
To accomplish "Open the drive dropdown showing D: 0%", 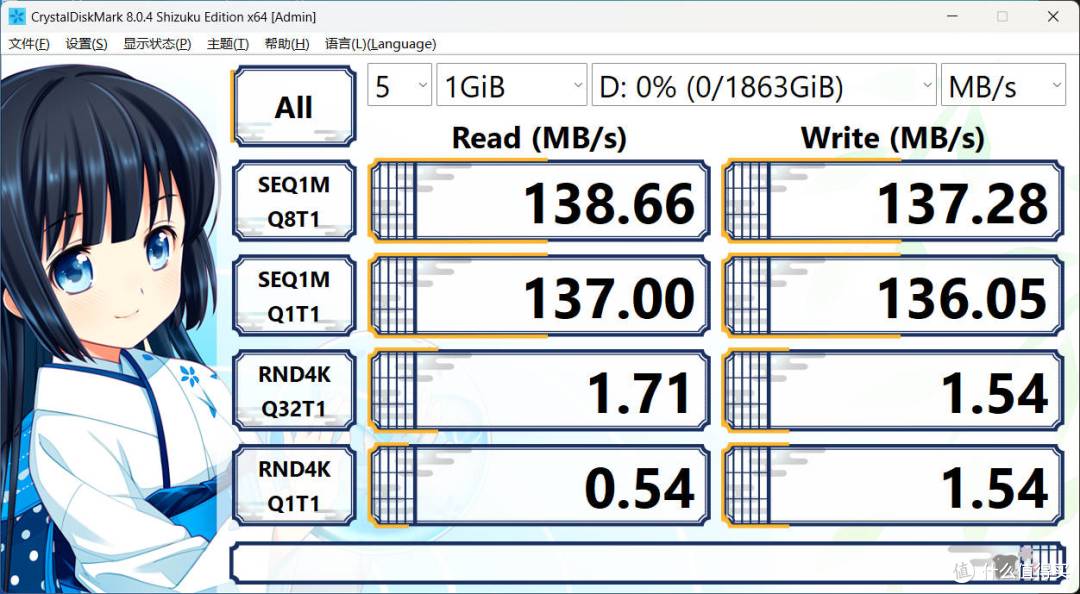I will [764, 85].
